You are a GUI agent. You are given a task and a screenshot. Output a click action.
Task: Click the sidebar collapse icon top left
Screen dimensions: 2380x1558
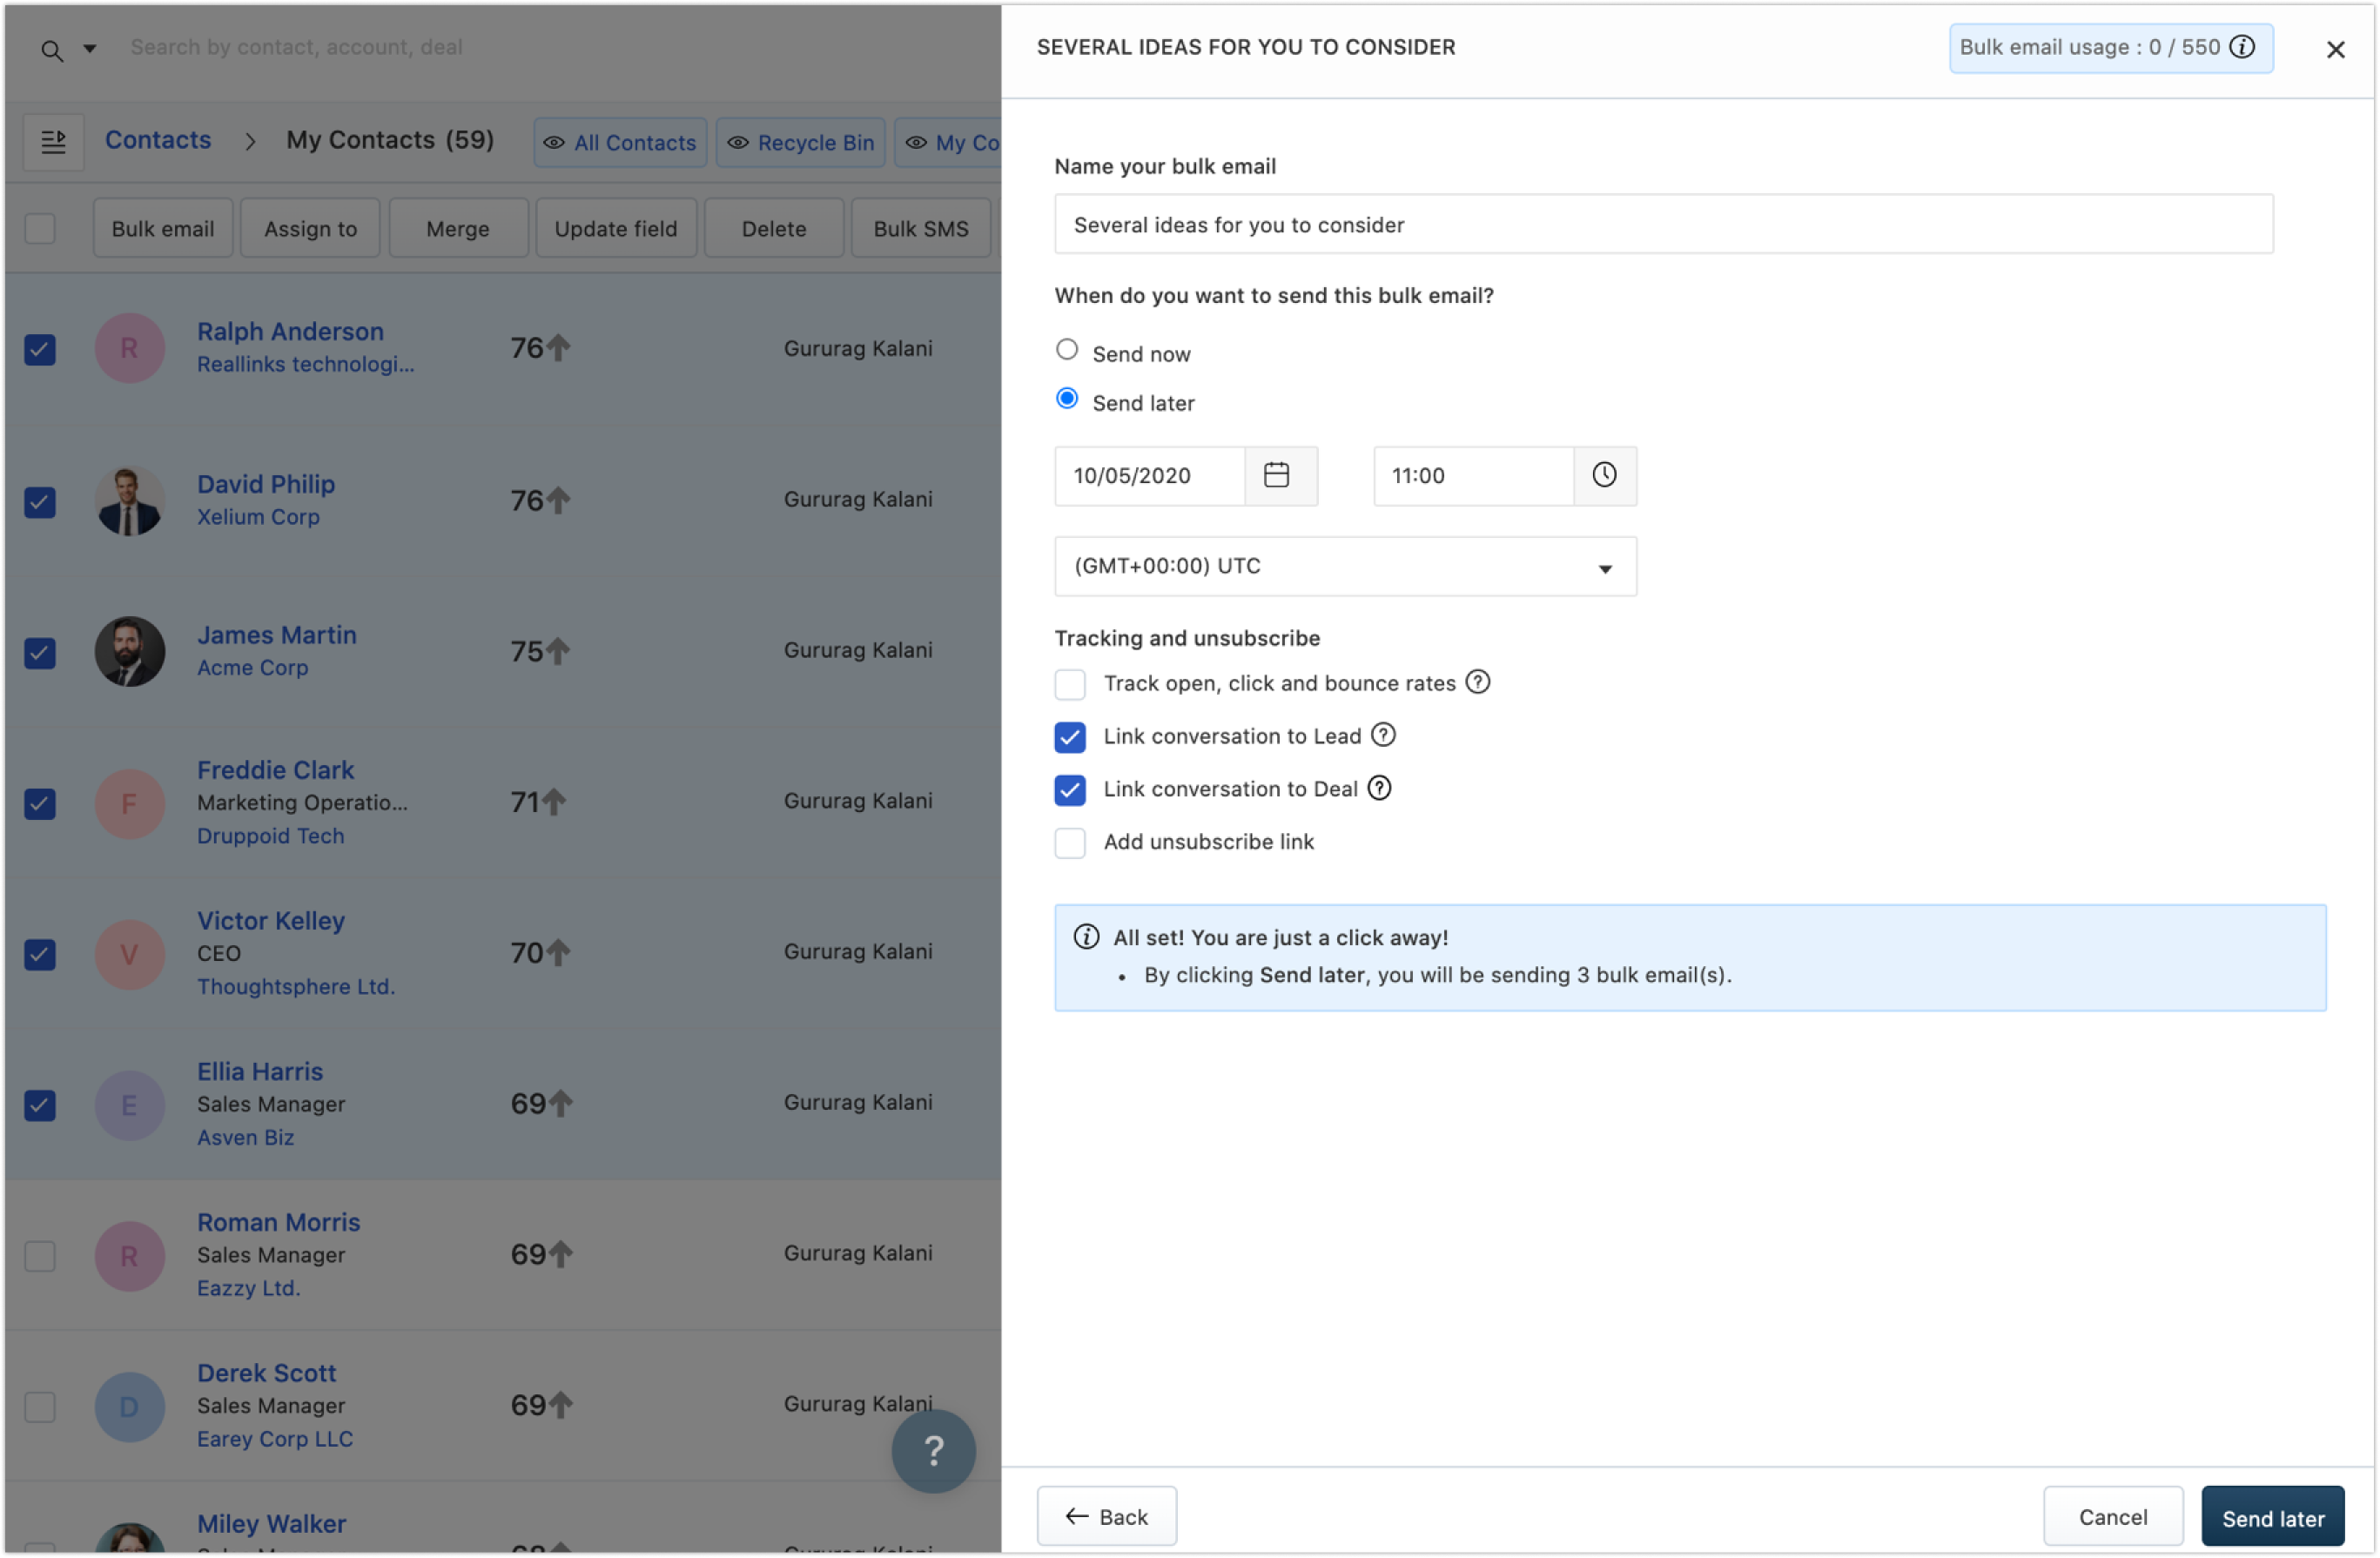[x=53, y=141]
